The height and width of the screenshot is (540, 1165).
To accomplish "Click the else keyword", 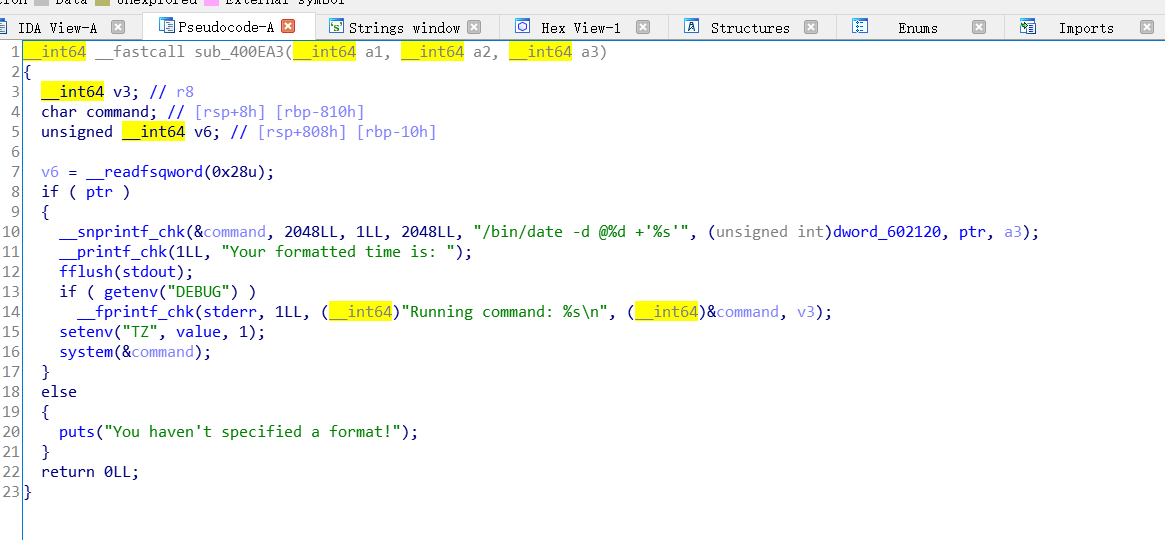I will pos(59,391).
